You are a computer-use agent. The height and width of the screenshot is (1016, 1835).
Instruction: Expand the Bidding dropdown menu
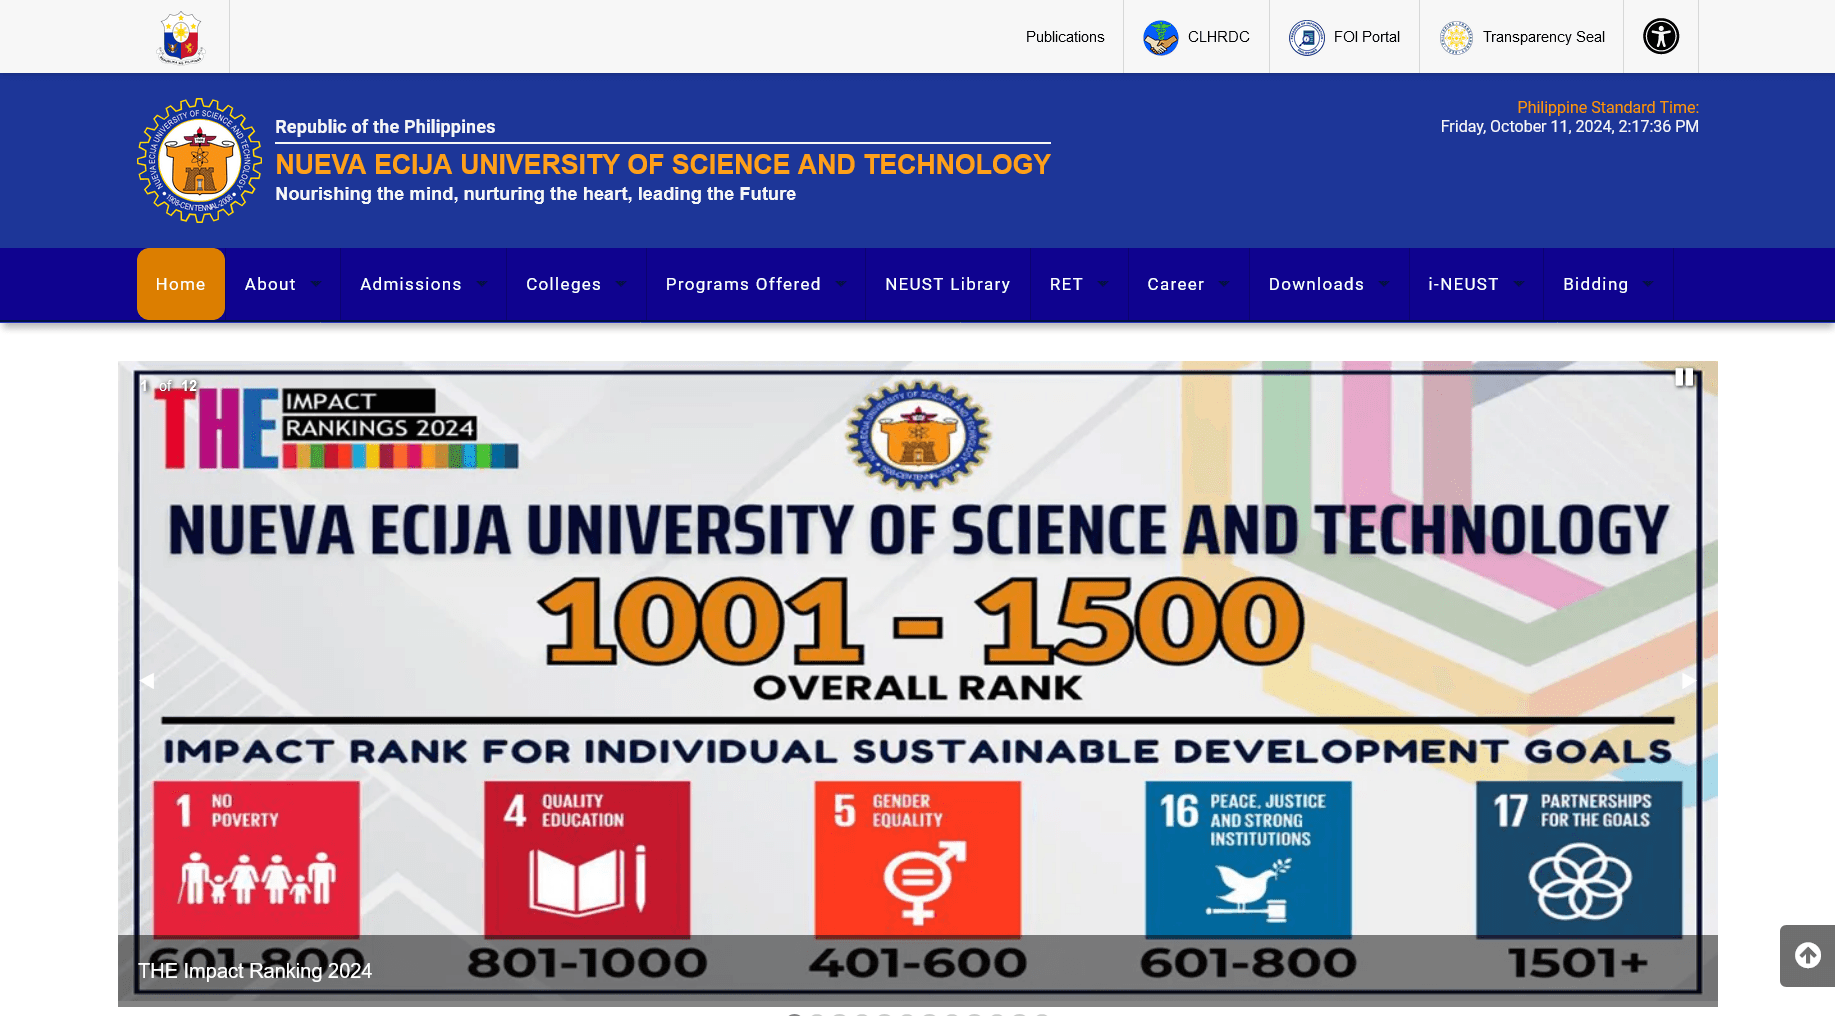click(x=1609, y=284)
